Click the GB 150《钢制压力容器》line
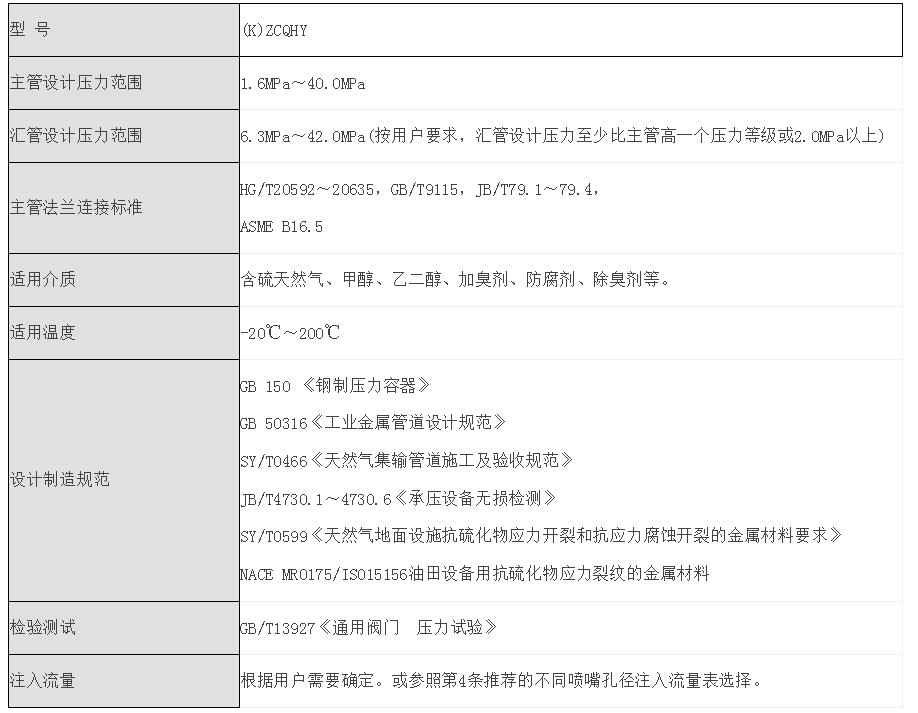918x713 pixels. point(335,386)
